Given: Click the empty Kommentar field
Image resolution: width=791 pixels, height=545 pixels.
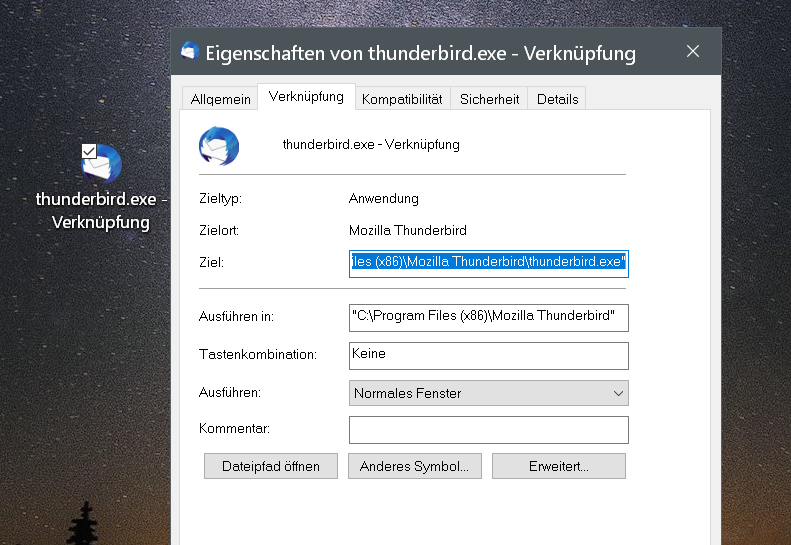Looking at the screenshot, I should tap(488, 430).
